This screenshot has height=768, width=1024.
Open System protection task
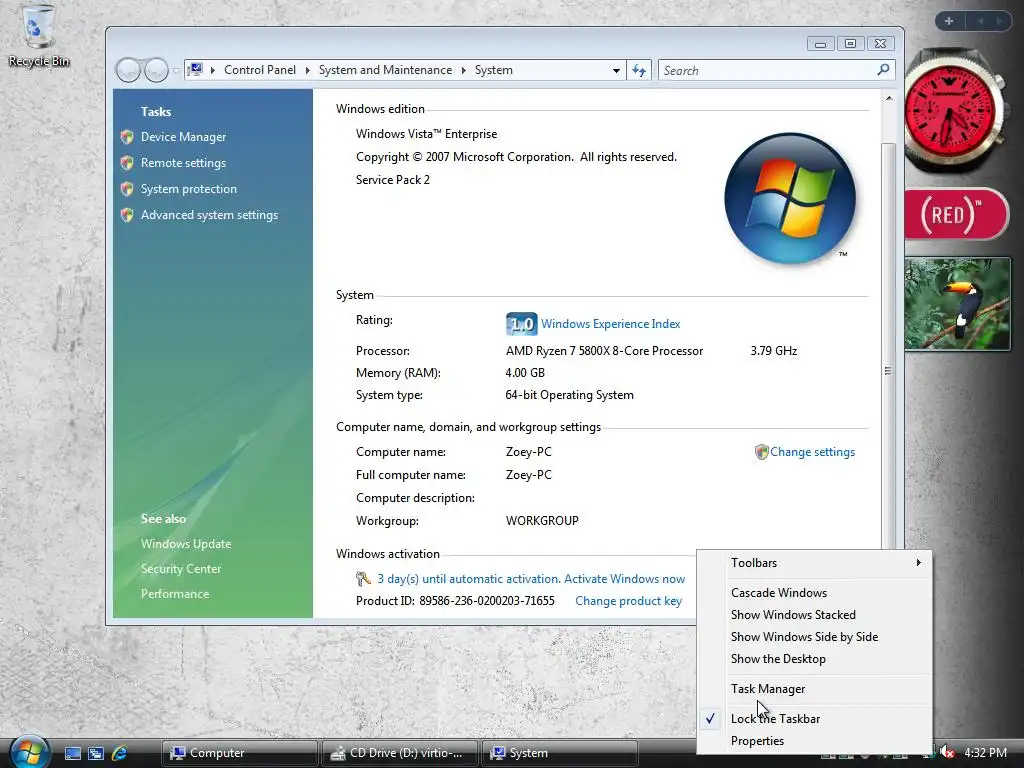189,189
